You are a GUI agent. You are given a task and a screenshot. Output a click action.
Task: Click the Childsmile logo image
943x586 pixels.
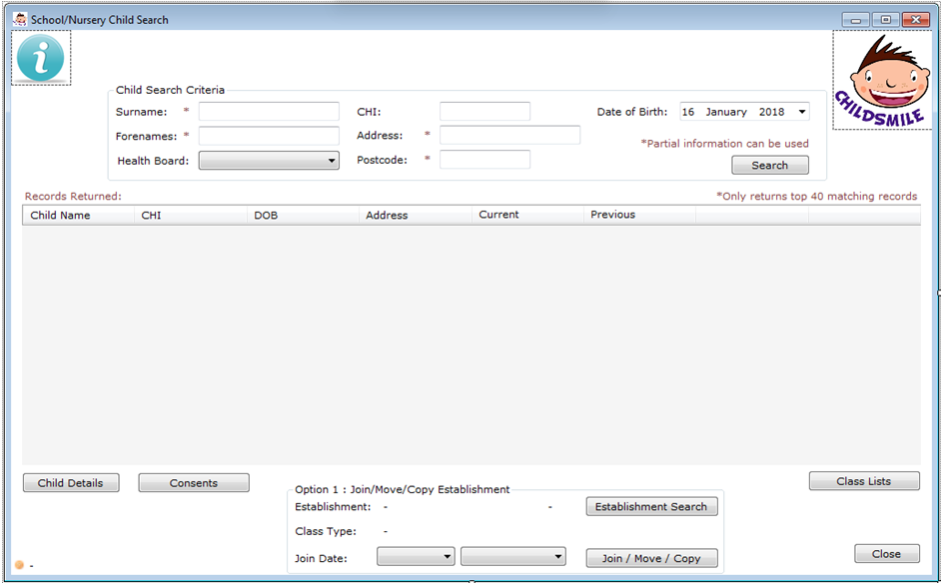point(877,80)
